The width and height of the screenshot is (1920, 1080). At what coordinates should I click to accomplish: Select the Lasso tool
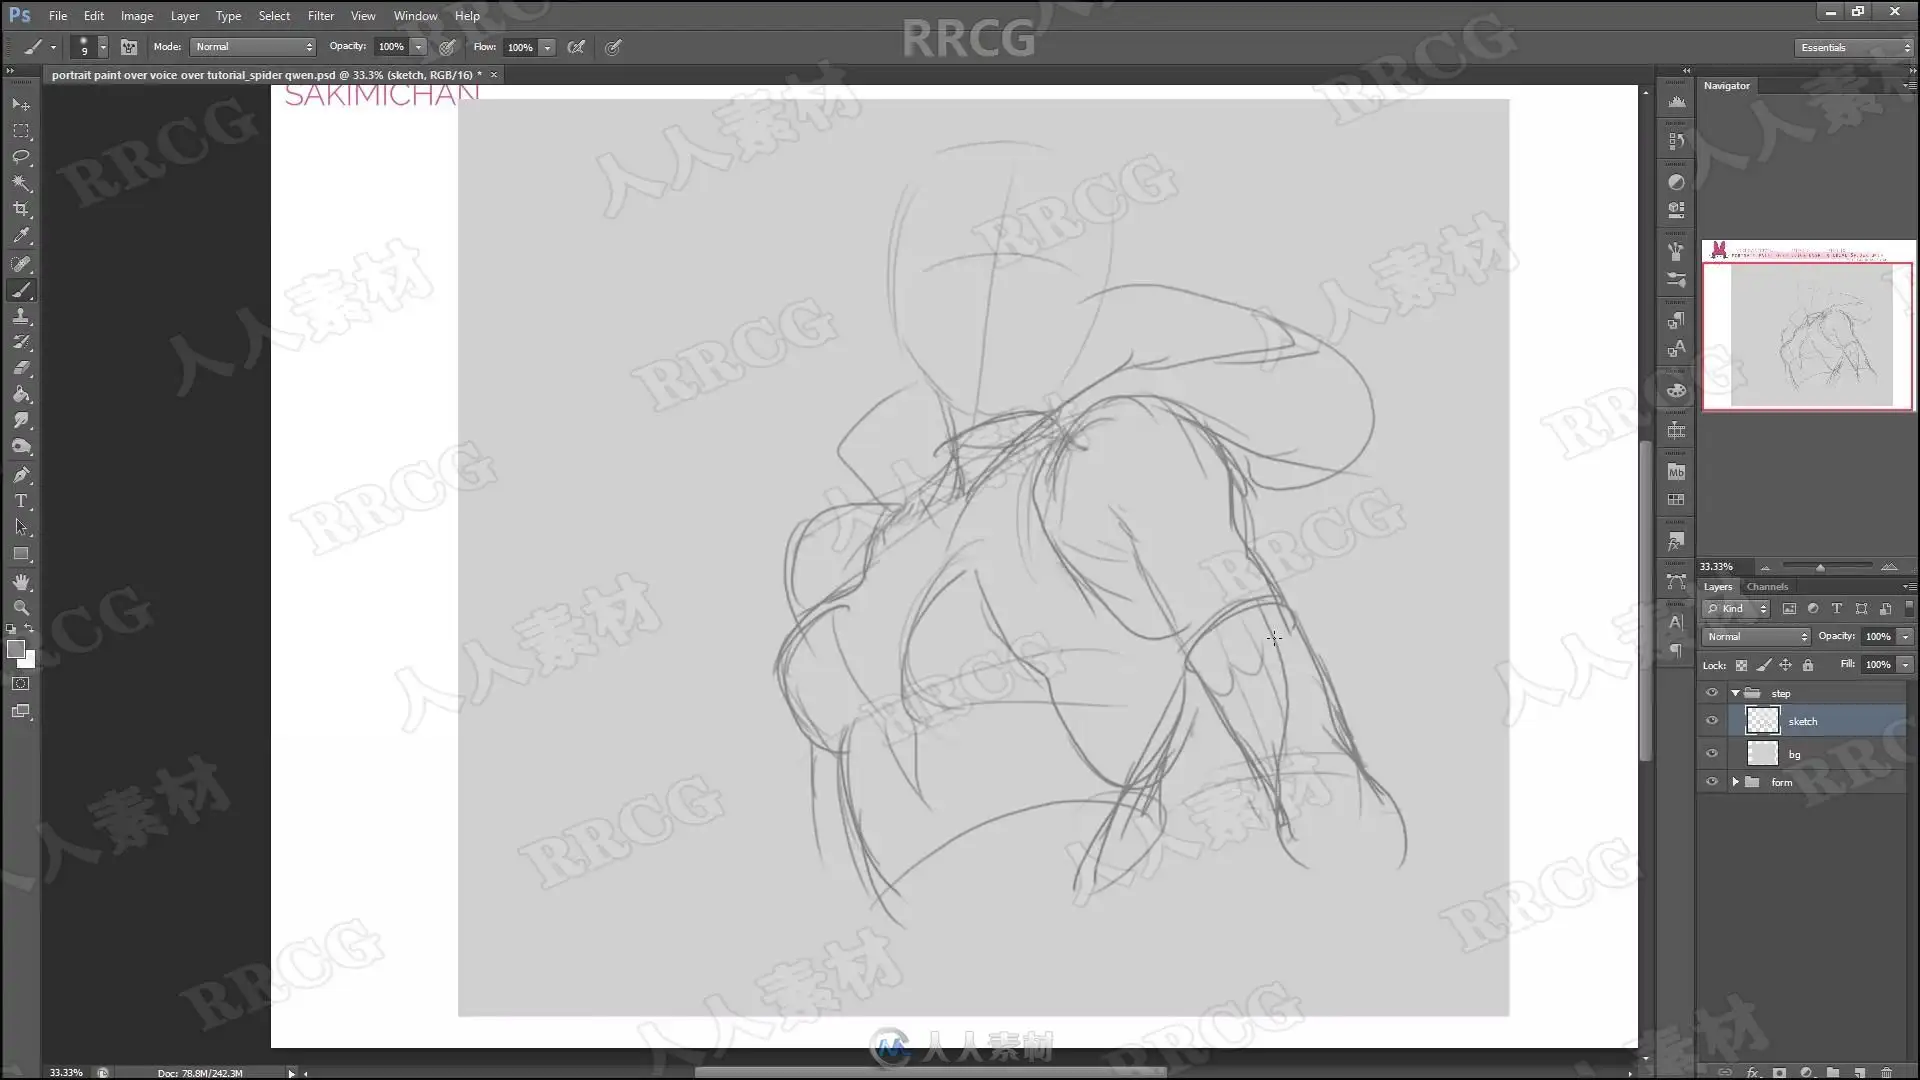coord(21,157)
